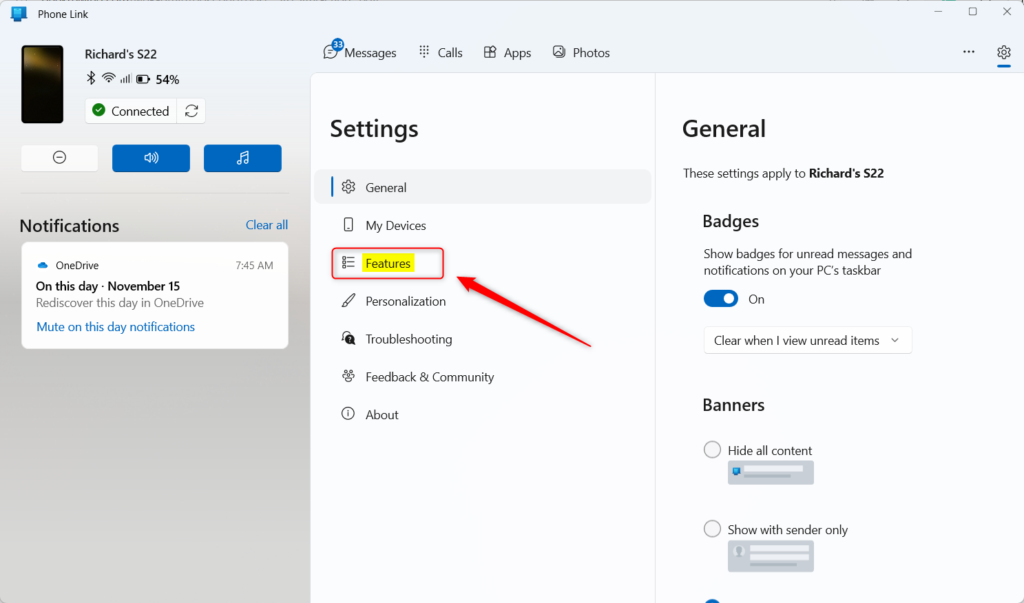Open the settings gear icon
This screenshot has width=1024, height=603.
click(1004, 53)
